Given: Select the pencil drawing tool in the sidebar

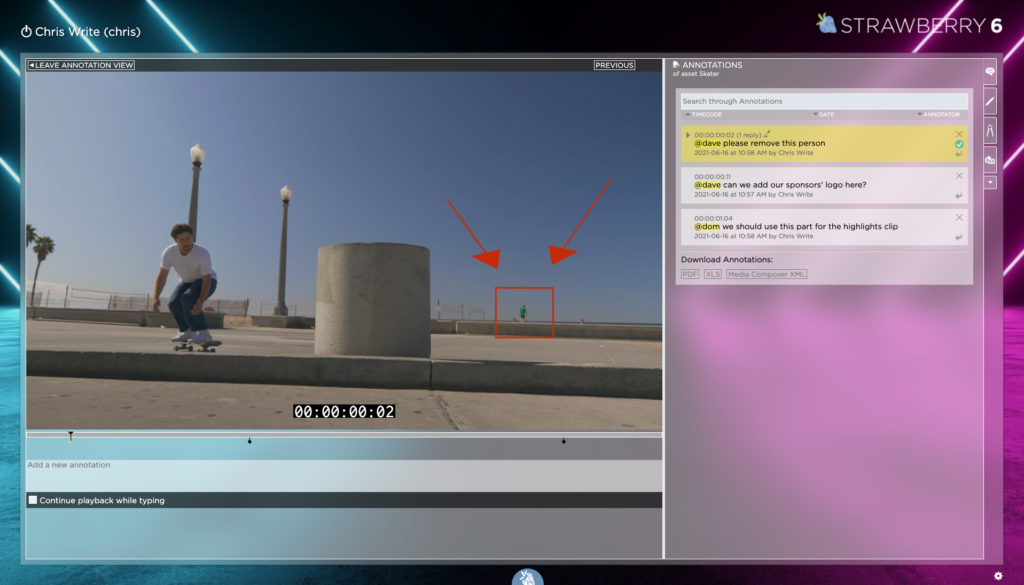Looking at the screenshot, I should 990,101.
